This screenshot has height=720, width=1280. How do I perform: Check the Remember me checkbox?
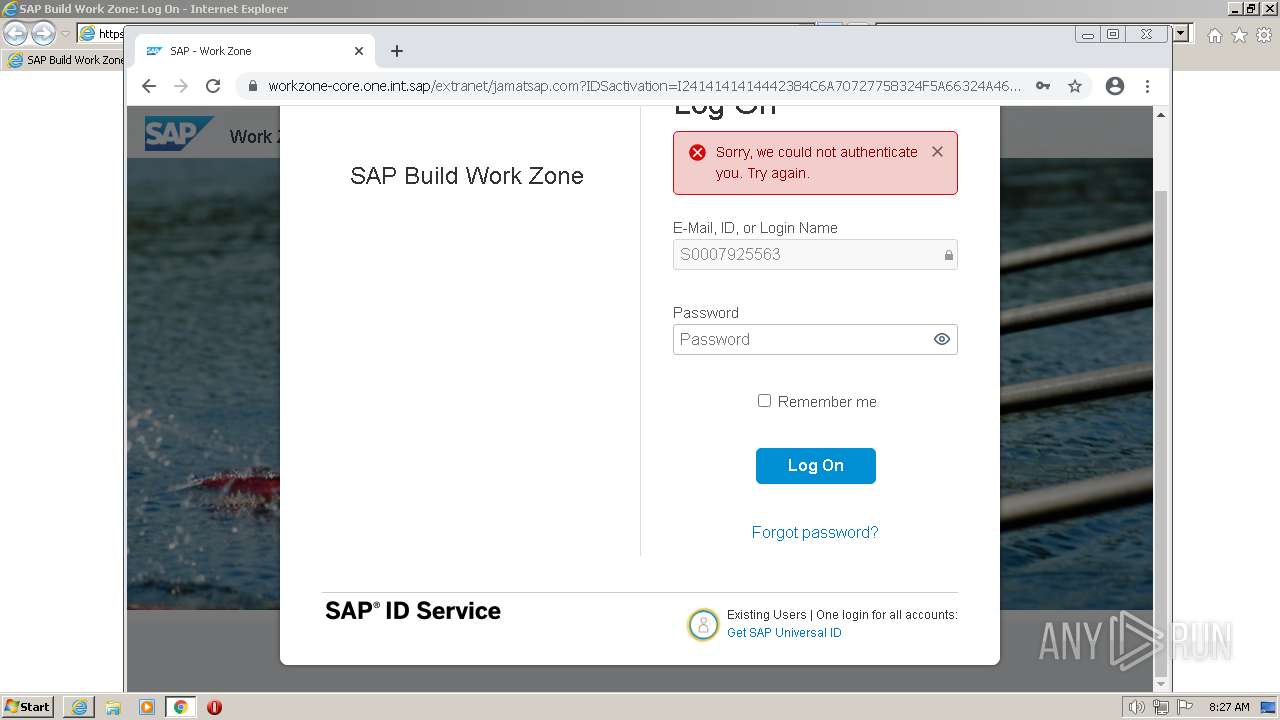click(x=764, y=401)
